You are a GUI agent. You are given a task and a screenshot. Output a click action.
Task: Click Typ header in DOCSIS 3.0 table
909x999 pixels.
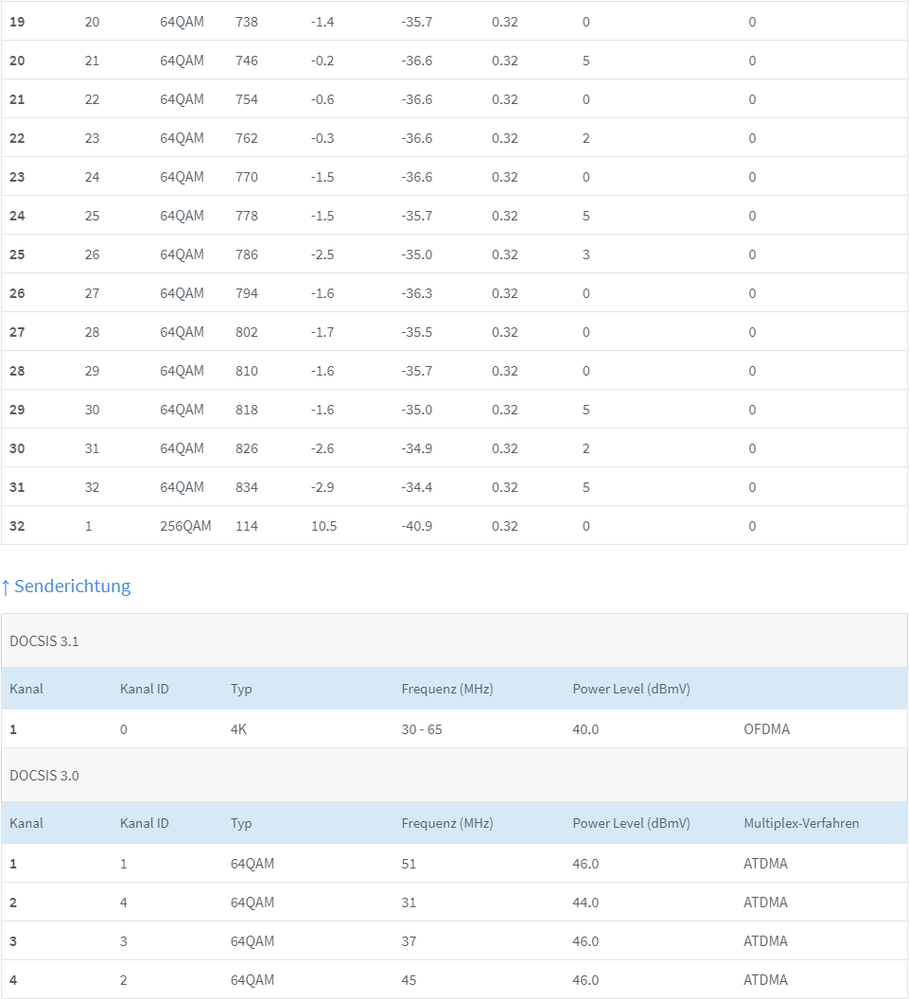tap(241, 823)
